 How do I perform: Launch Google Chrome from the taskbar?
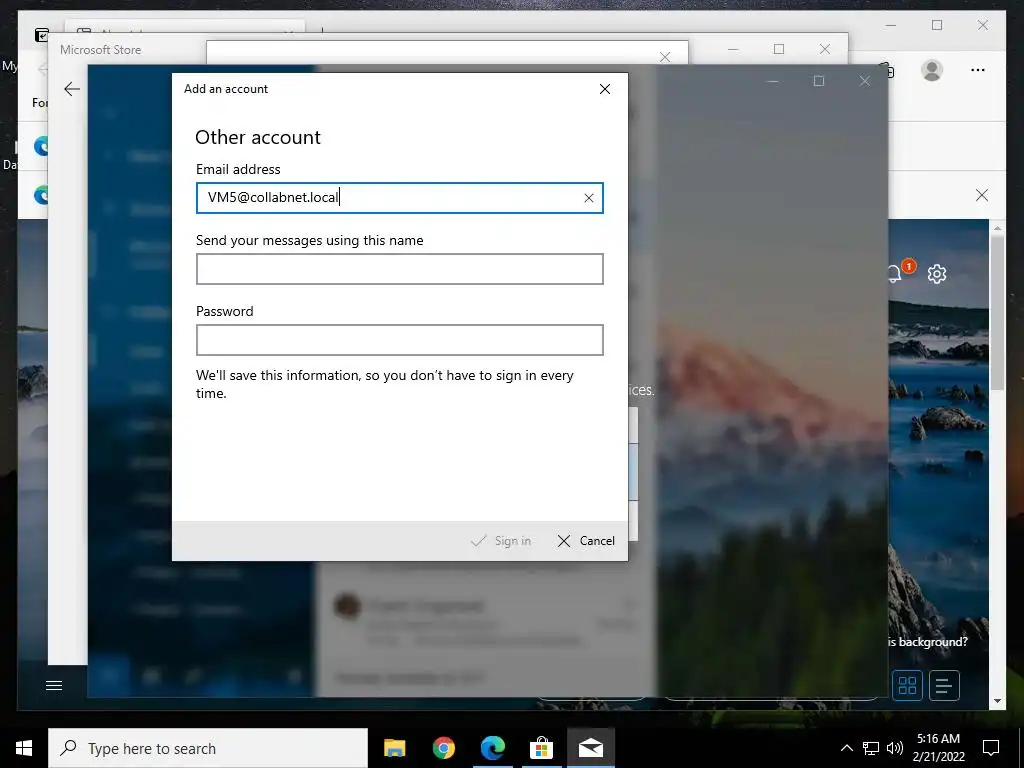click(x=443, y=748)
